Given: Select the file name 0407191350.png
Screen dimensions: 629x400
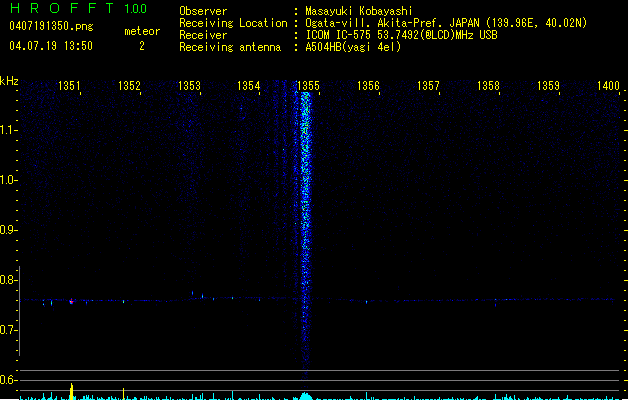Looking at the screenshot, I should click(x=51, y=26).
